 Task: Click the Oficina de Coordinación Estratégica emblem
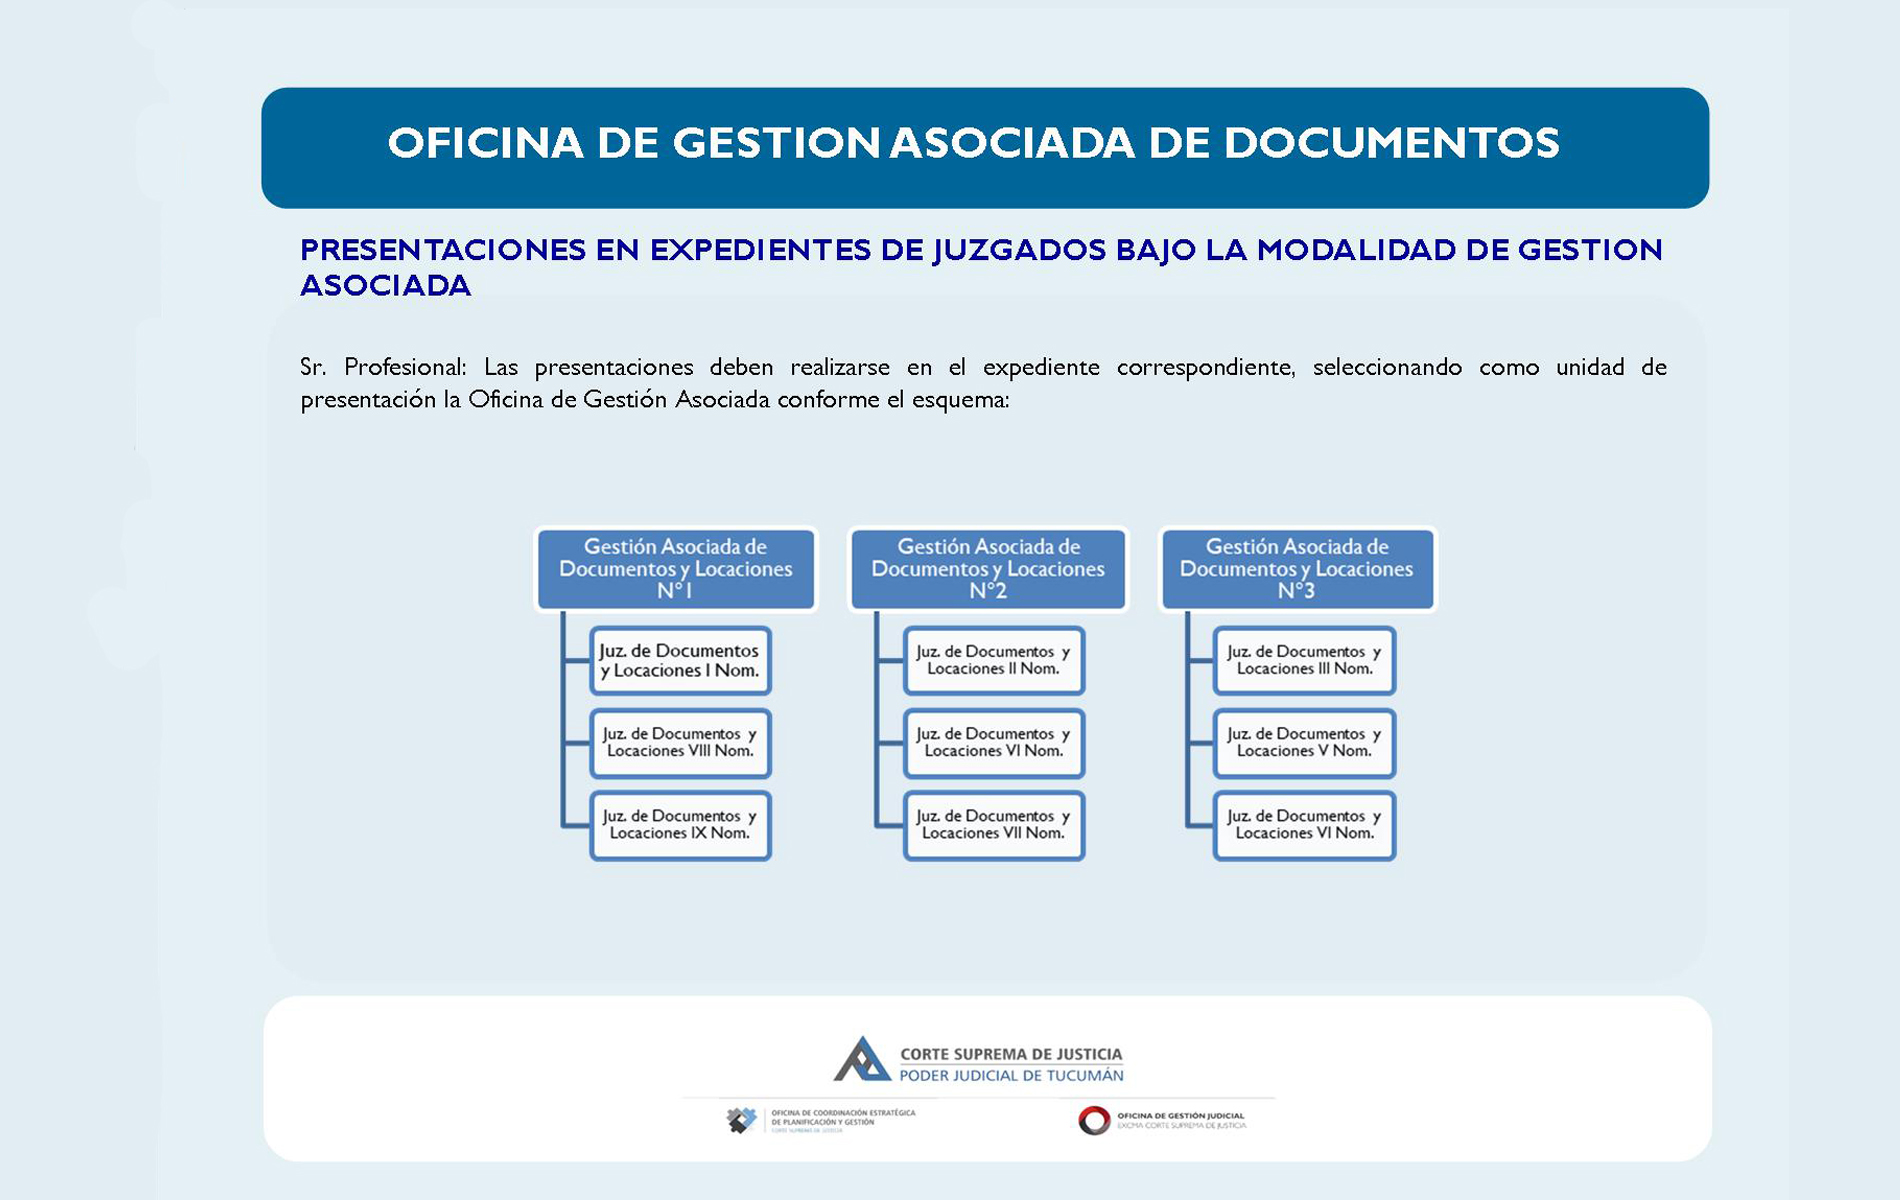point(741,1120)
